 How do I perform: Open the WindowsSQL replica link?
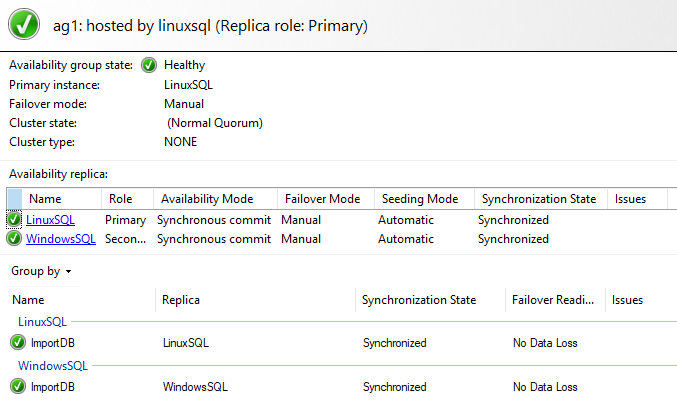click(x=61, y=239)
